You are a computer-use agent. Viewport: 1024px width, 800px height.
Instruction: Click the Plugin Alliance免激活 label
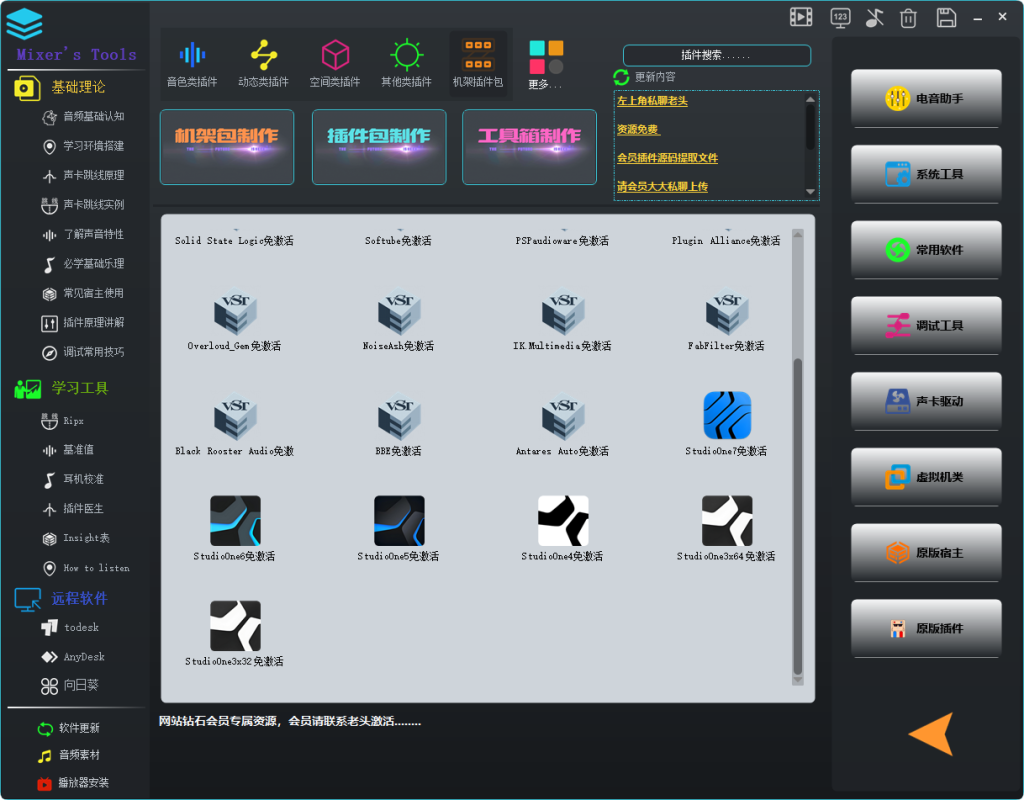(726, 241)
